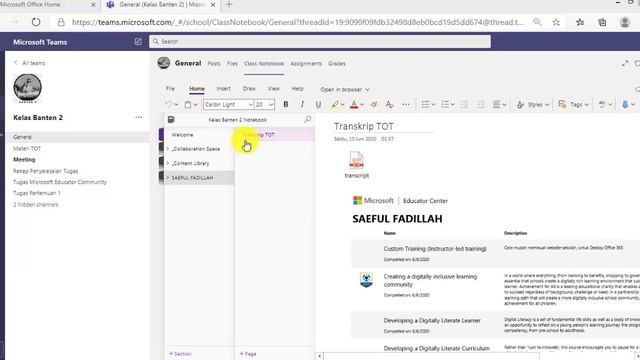Click the bulleted list icon
This screenshot has height=360, width=640.
[x=425, y=104]
